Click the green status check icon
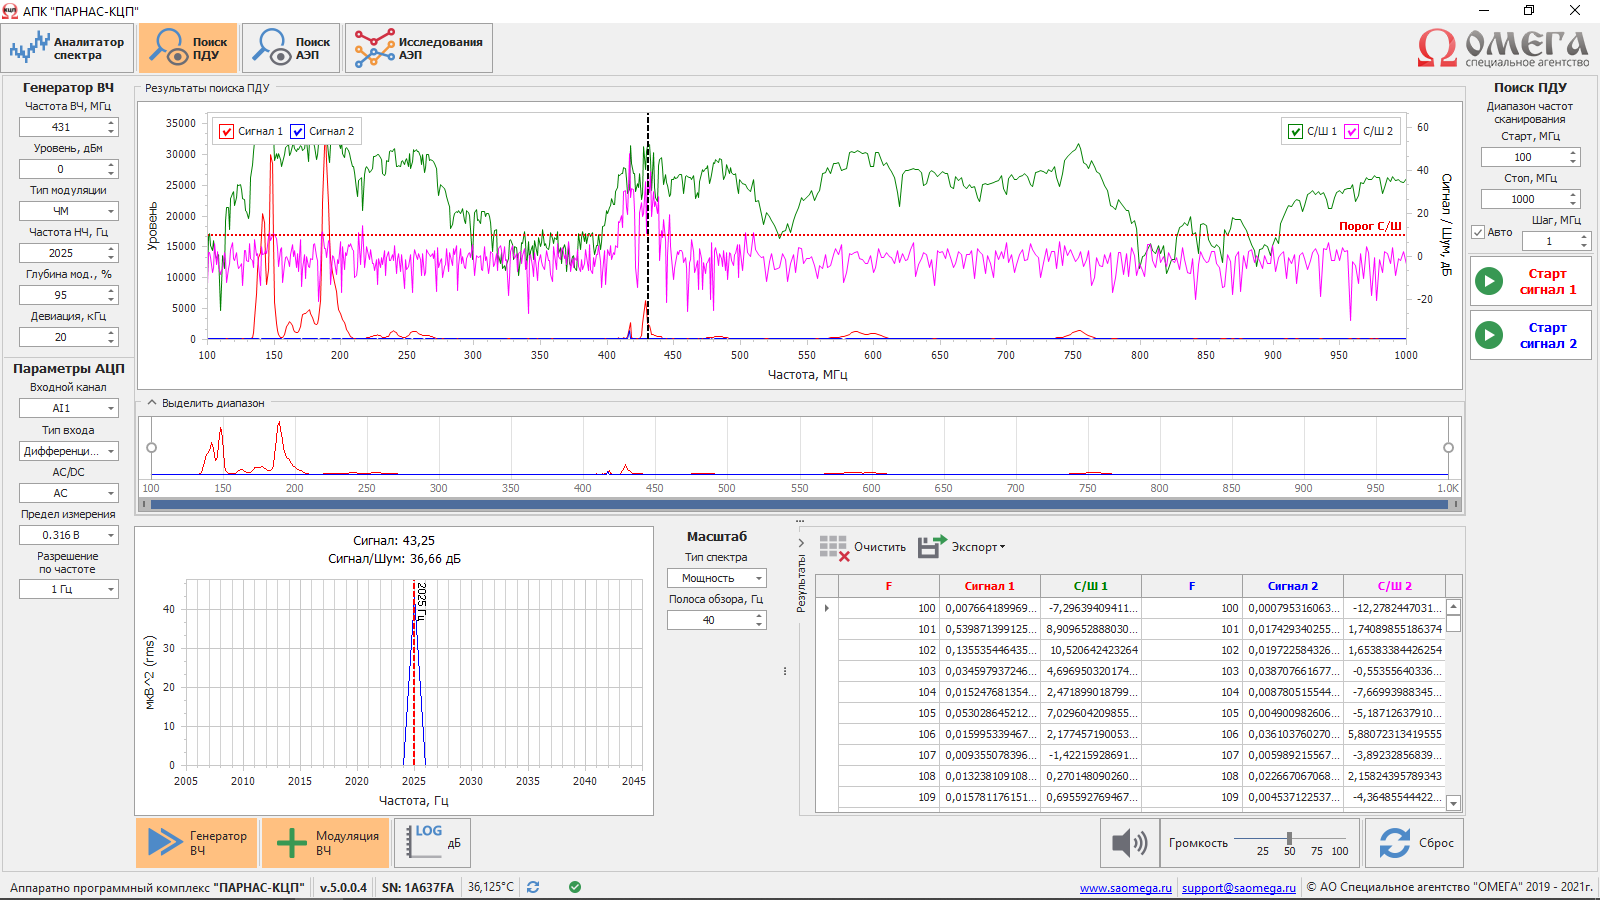The image size is (1600, 900). (575, 887)
